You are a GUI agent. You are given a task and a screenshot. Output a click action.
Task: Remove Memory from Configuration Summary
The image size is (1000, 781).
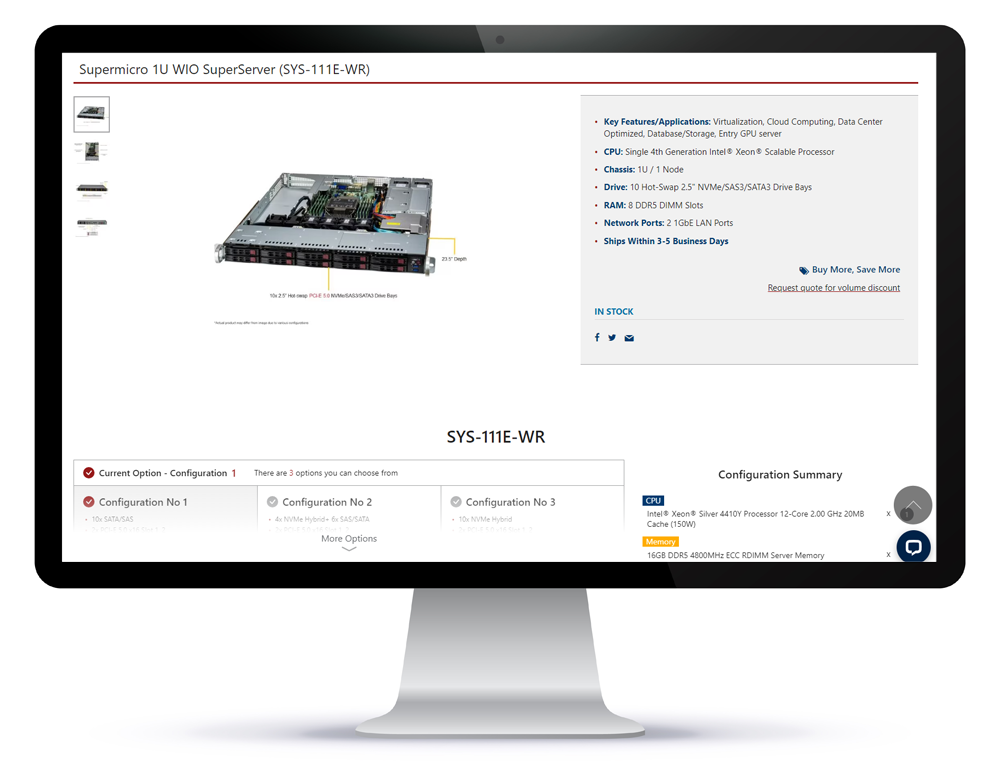pos(890,553)
